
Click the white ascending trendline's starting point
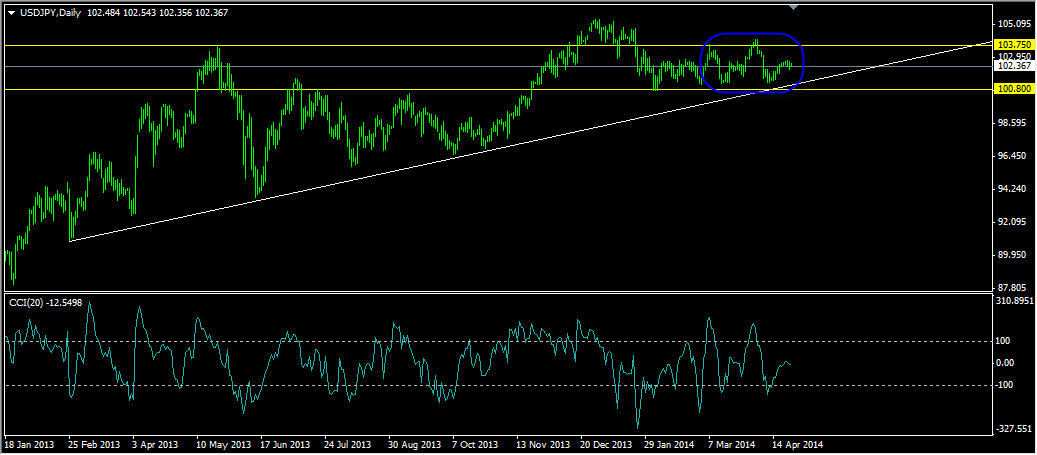pyautogui.click(x=69, y=241)
